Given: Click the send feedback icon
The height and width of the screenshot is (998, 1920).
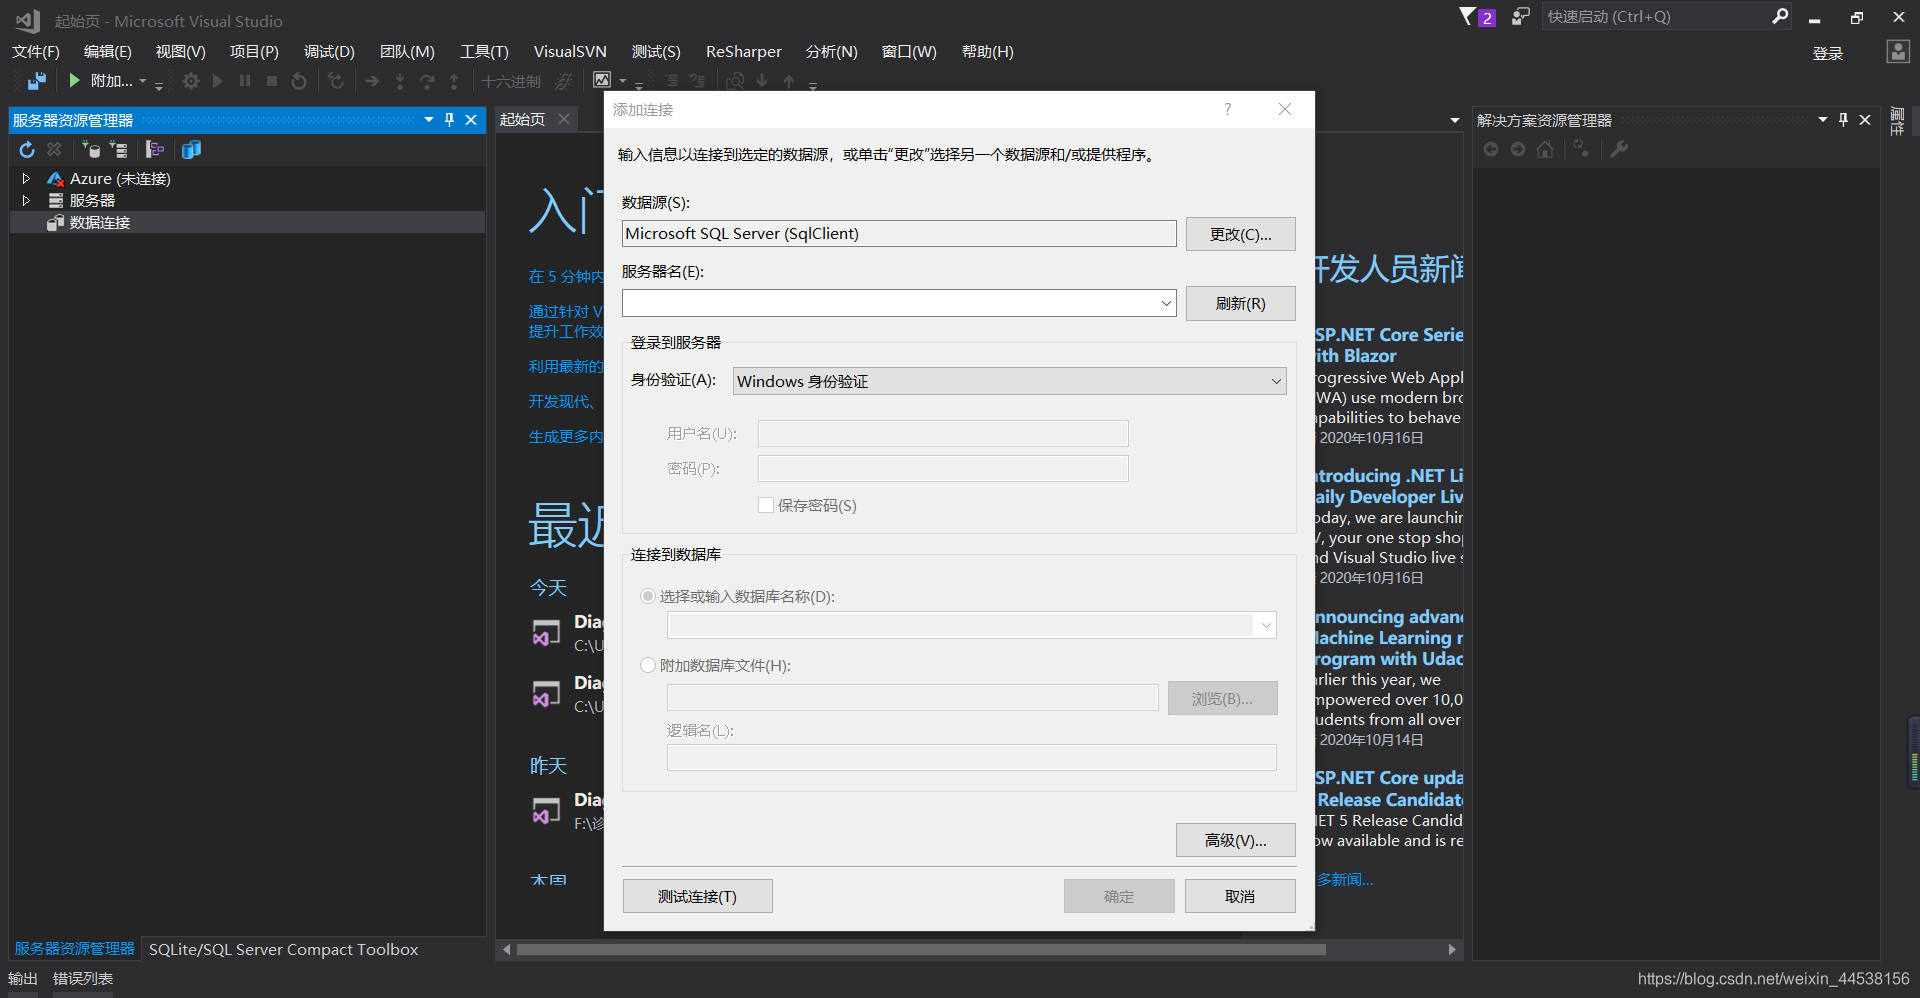Looking at the screenshot, I should point(1520,17).
